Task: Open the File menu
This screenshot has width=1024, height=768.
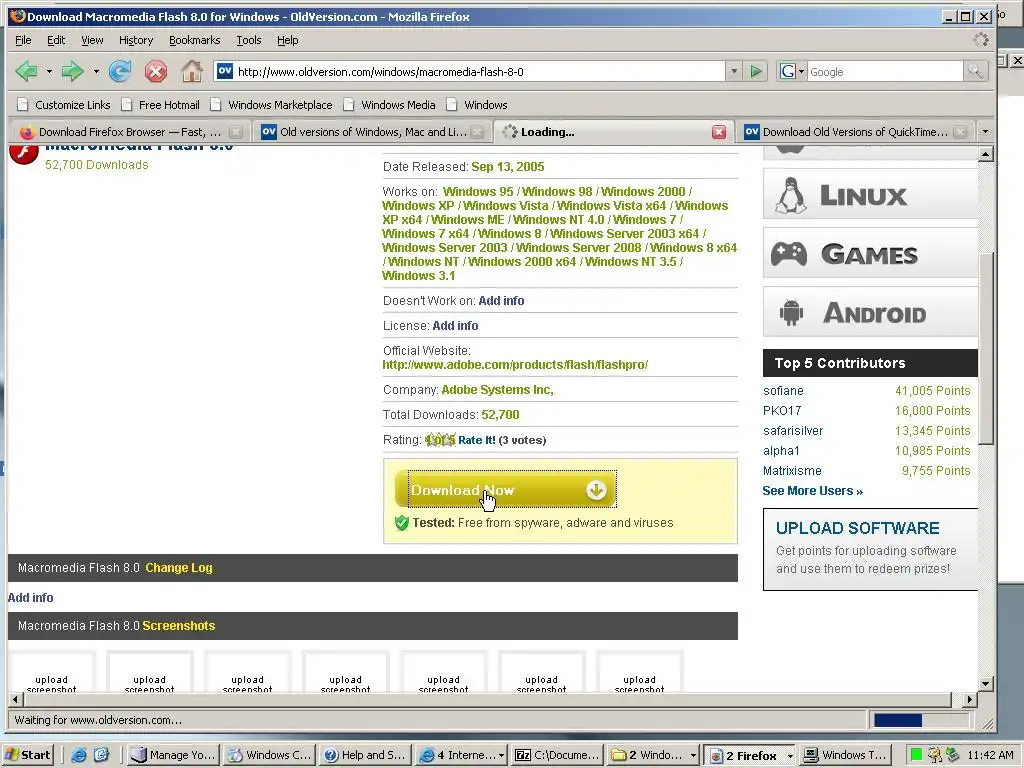Action: pyautogui.click(x=23, y=40)
